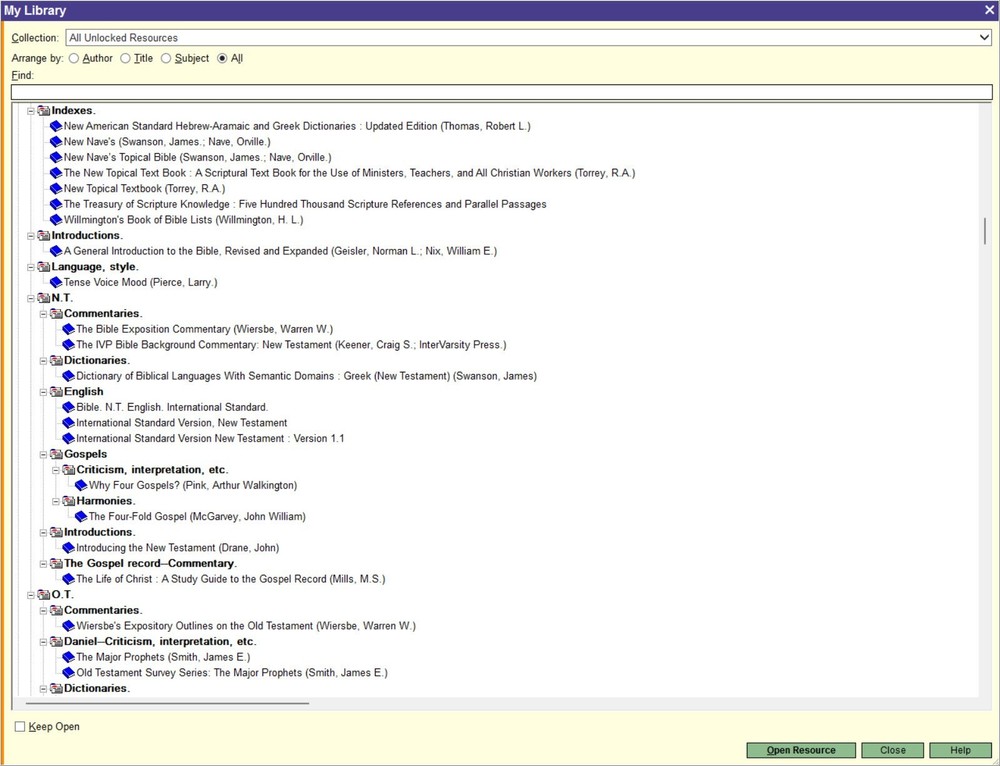
Task: Click book icon for The Major Prophets
Action: pos(68,658)
